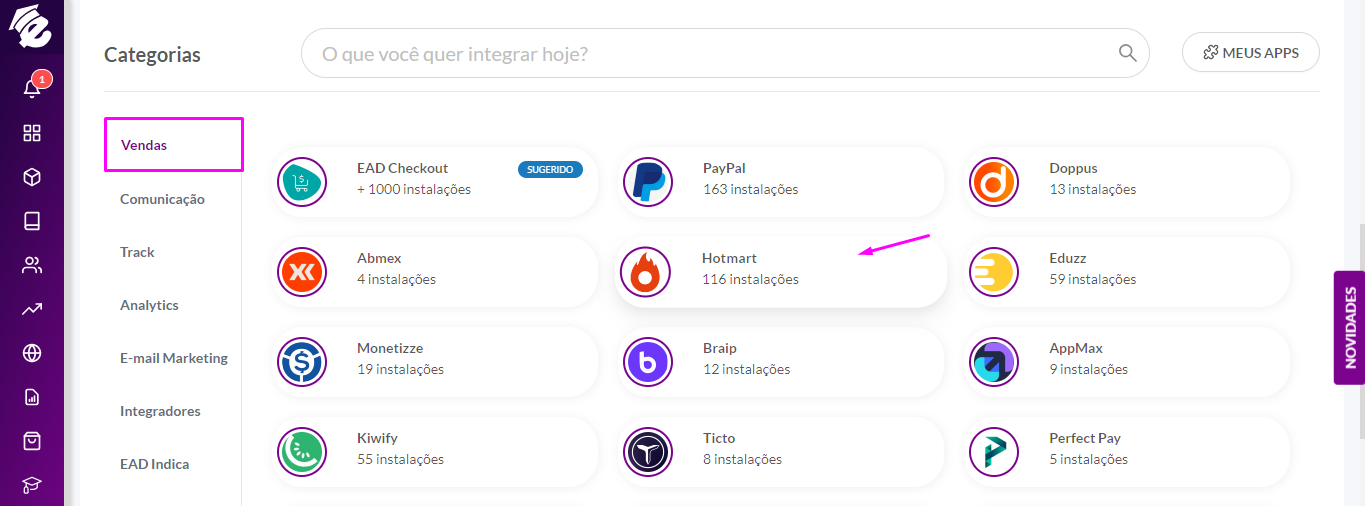The height and width of the screenshot is (506, 1365).
Task: Open the dashboard grid icon
Action: 32,134
